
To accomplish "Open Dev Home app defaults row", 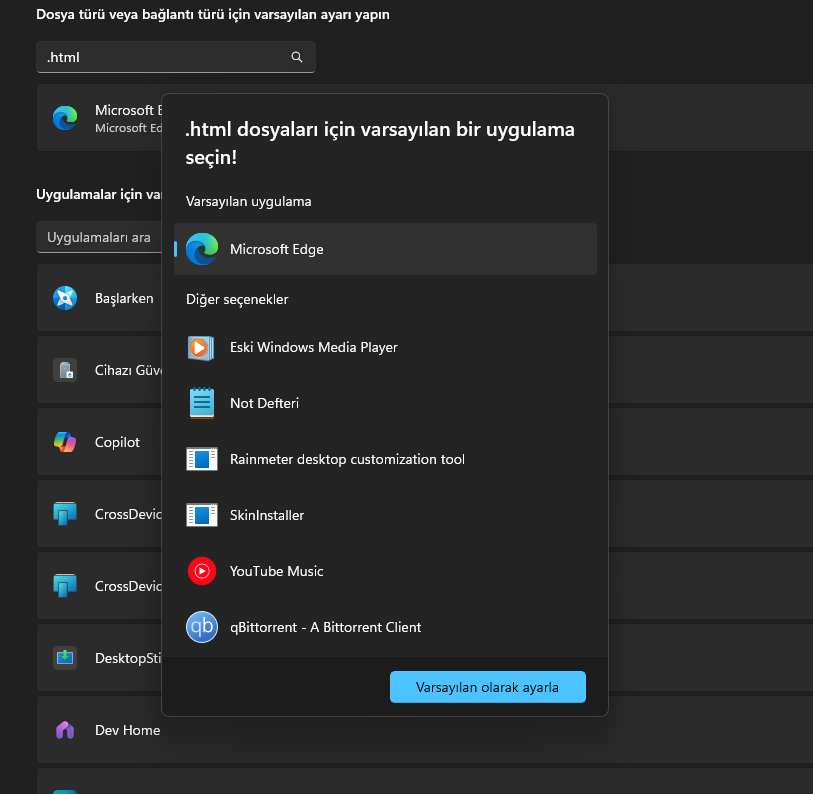I will 425,730.
